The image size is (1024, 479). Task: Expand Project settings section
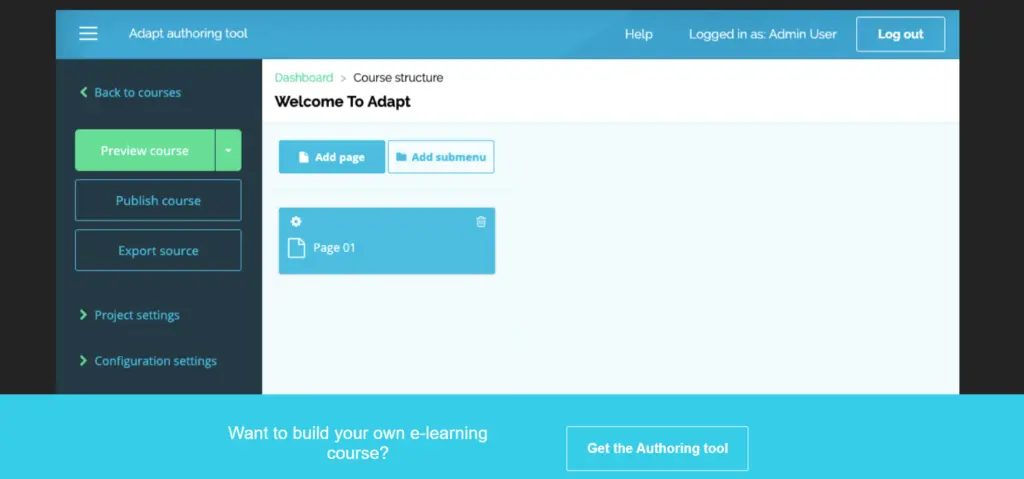(137, 315)
